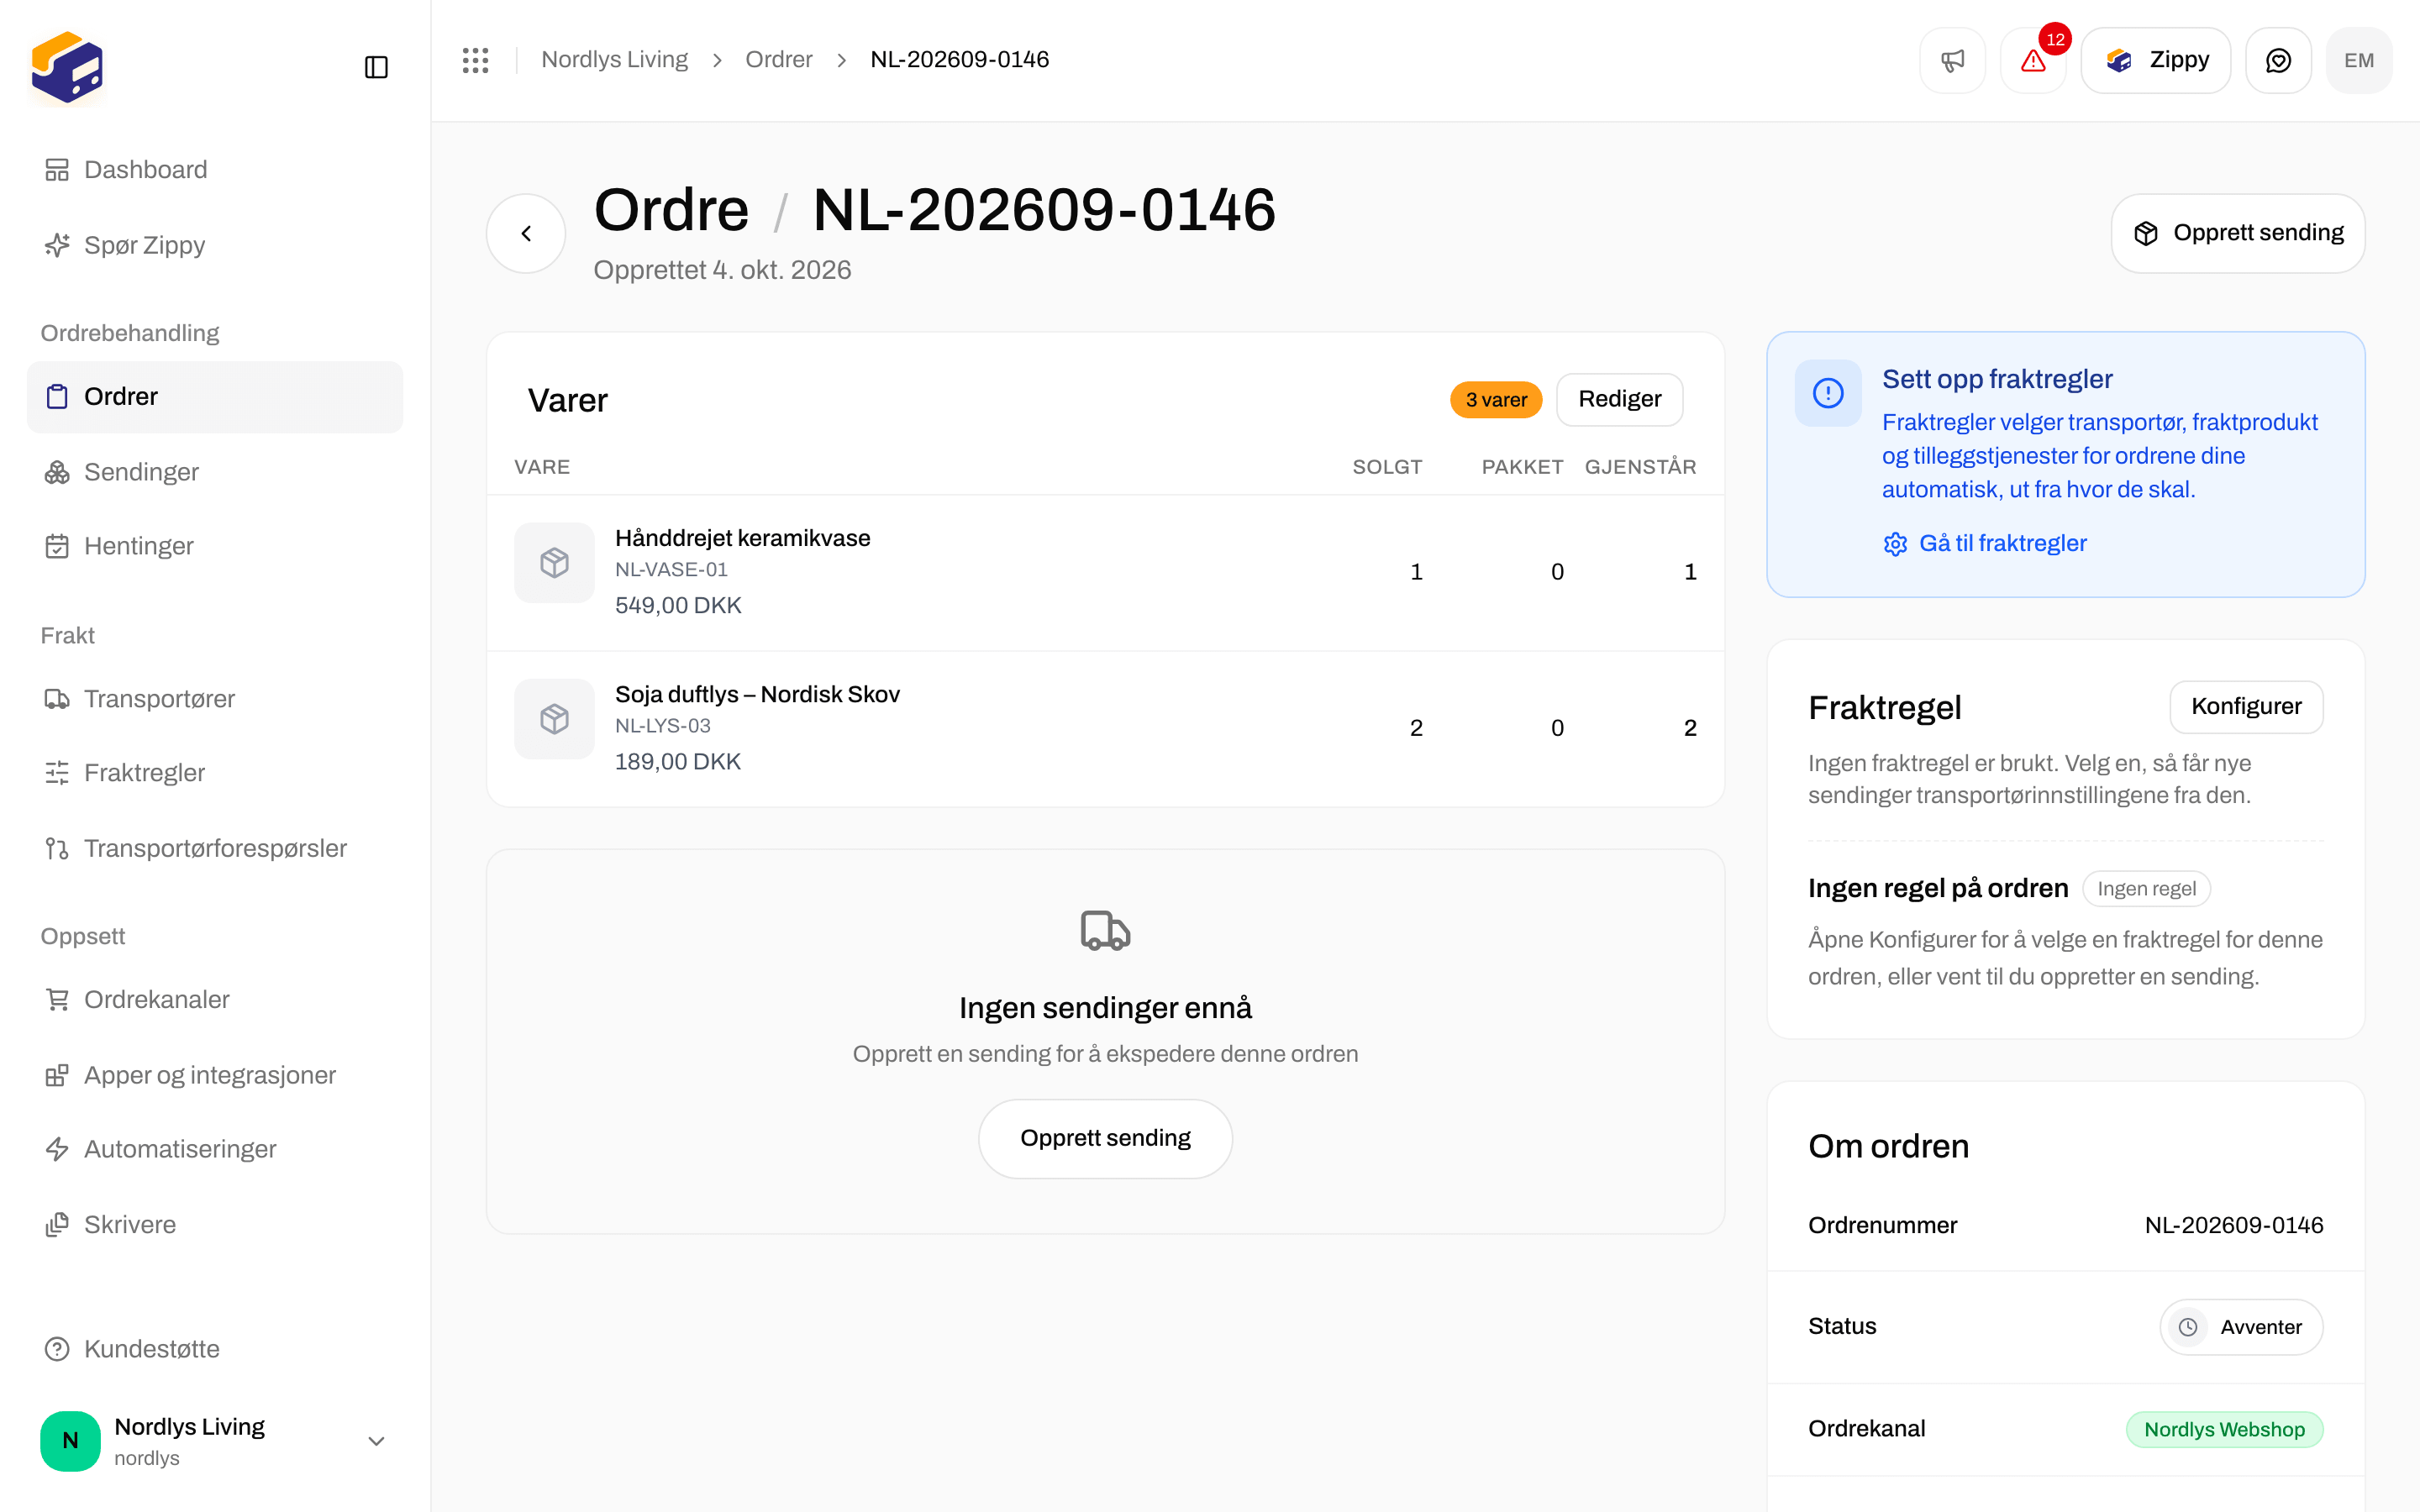Click the 189,00 DKK price
The image size is (2420, 1512).
pos(678,762)
